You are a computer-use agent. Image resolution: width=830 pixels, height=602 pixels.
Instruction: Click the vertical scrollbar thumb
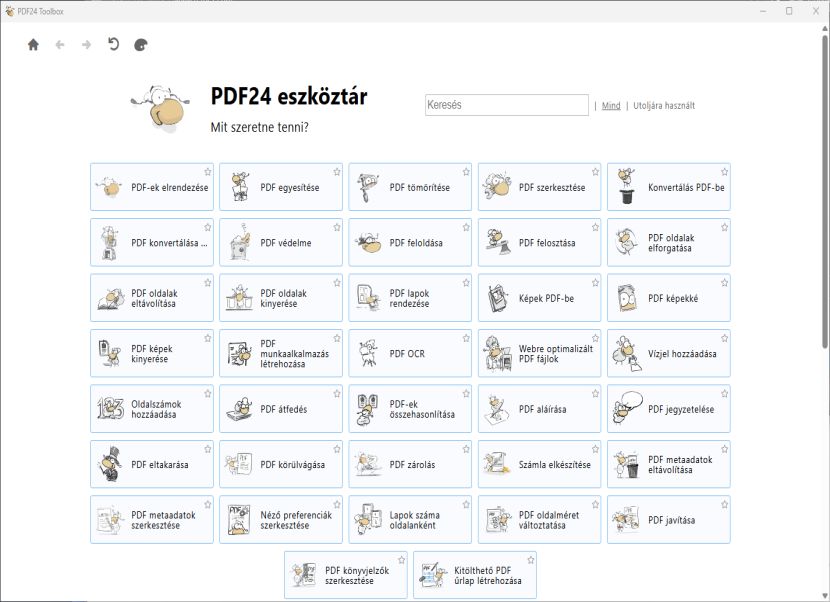tap(825, 191)
